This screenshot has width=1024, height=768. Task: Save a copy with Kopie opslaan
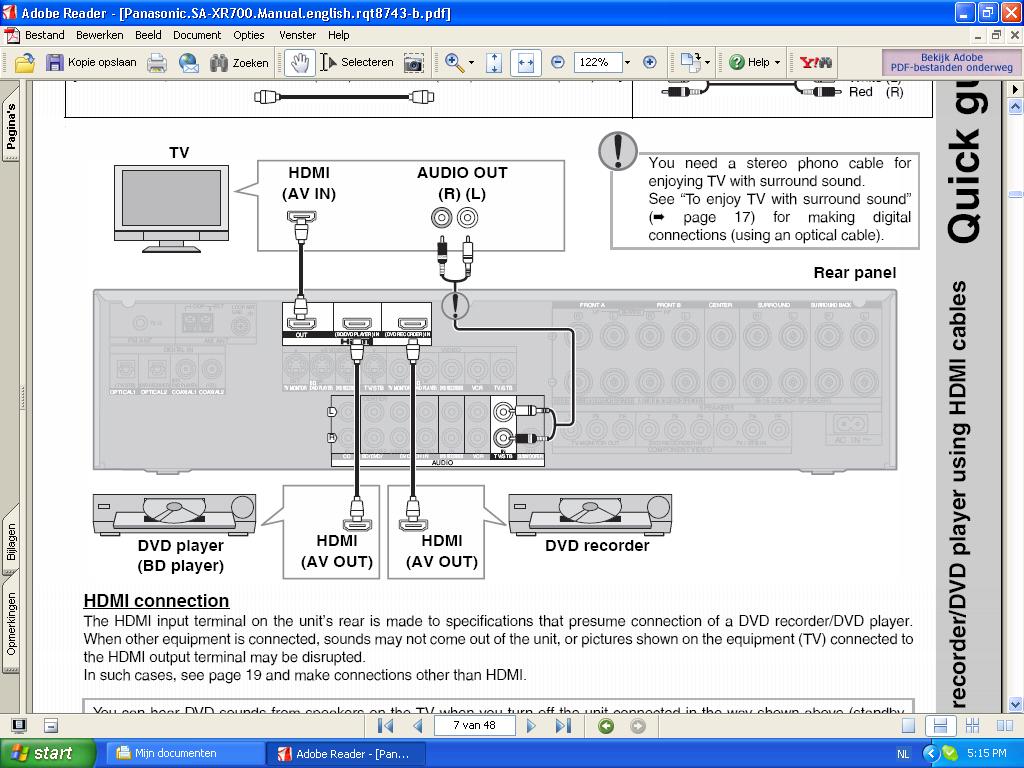[91, 63]
